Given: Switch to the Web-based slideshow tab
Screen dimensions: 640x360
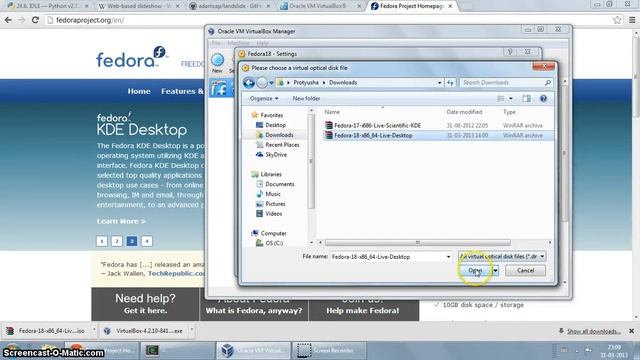Looking at the screenshot, I should pyautogui.click(x=140, y=6).
